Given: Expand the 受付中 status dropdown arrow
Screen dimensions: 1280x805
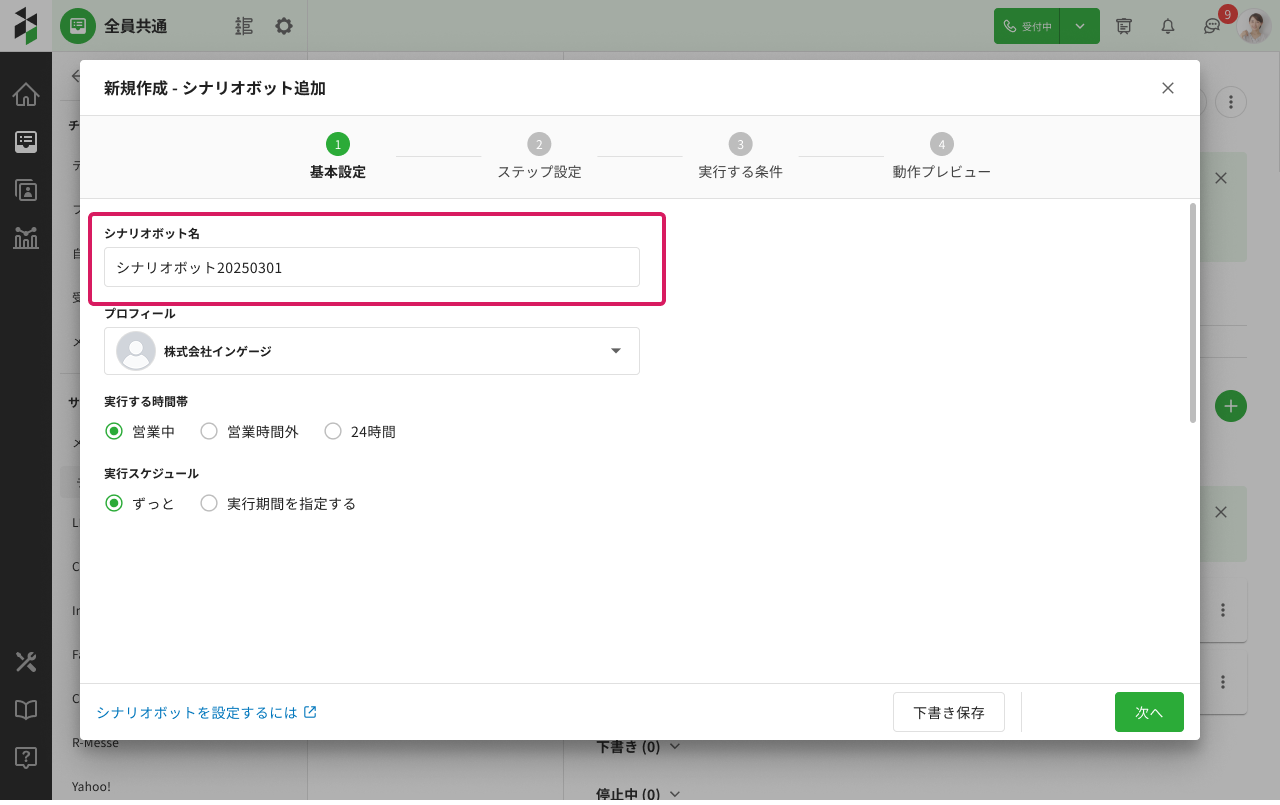Looking at the screenshot, I should click(1080, 26).
